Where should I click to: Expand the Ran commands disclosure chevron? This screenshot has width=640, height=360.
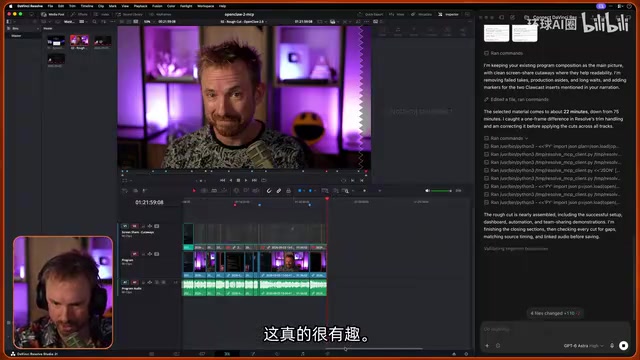tap(527, 138)
